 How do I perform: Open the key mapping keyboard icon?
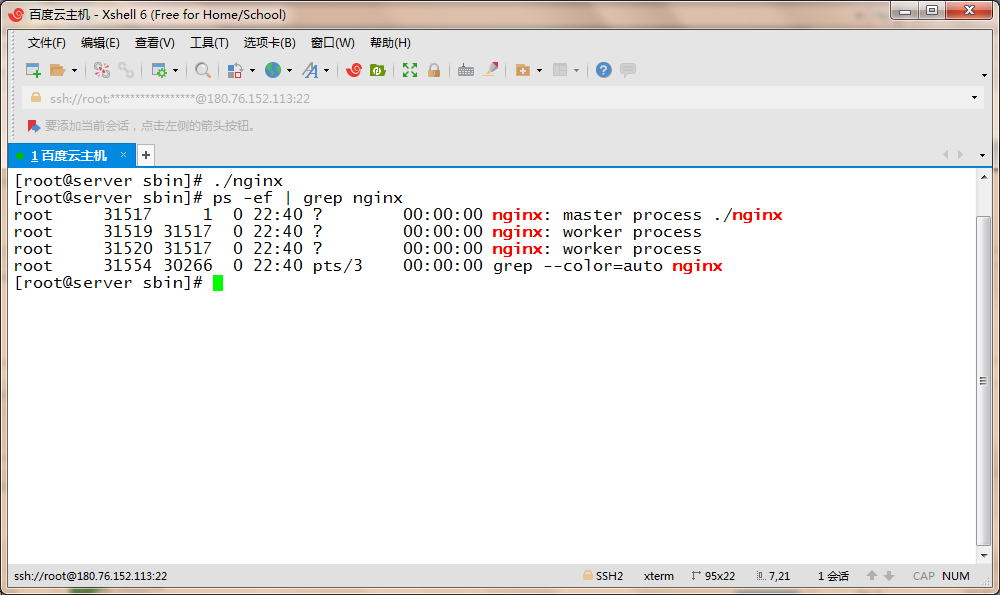[466, 70]
